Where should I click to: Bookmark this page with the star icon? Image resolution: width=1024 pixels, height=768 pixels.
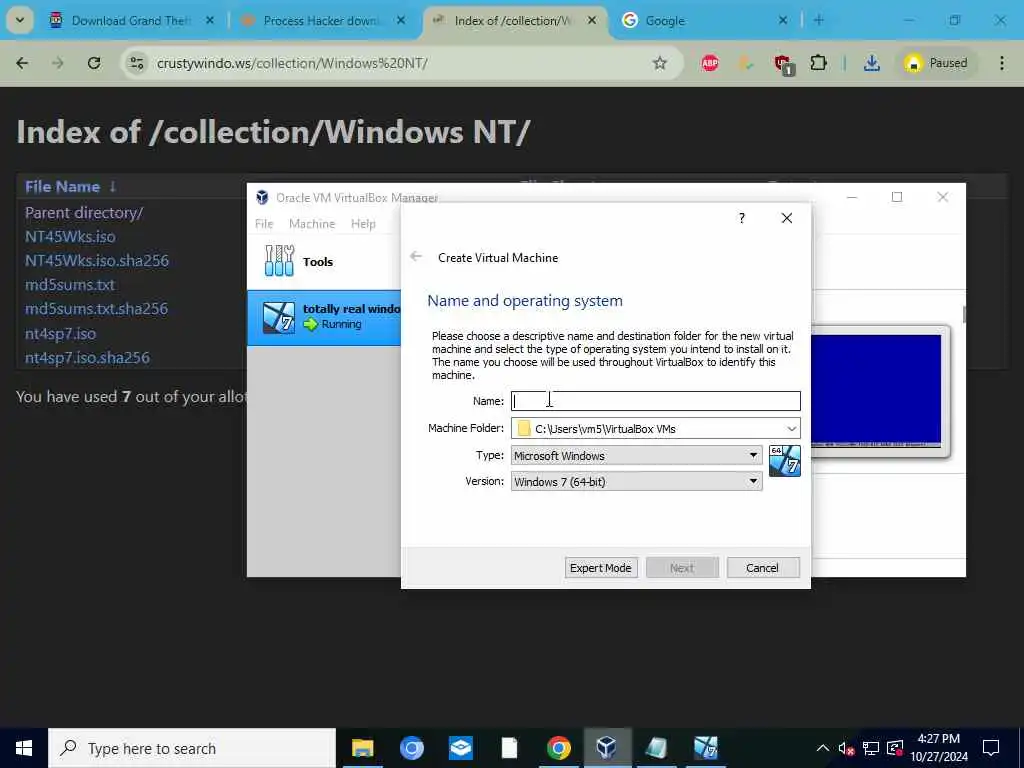click(660, 63)
